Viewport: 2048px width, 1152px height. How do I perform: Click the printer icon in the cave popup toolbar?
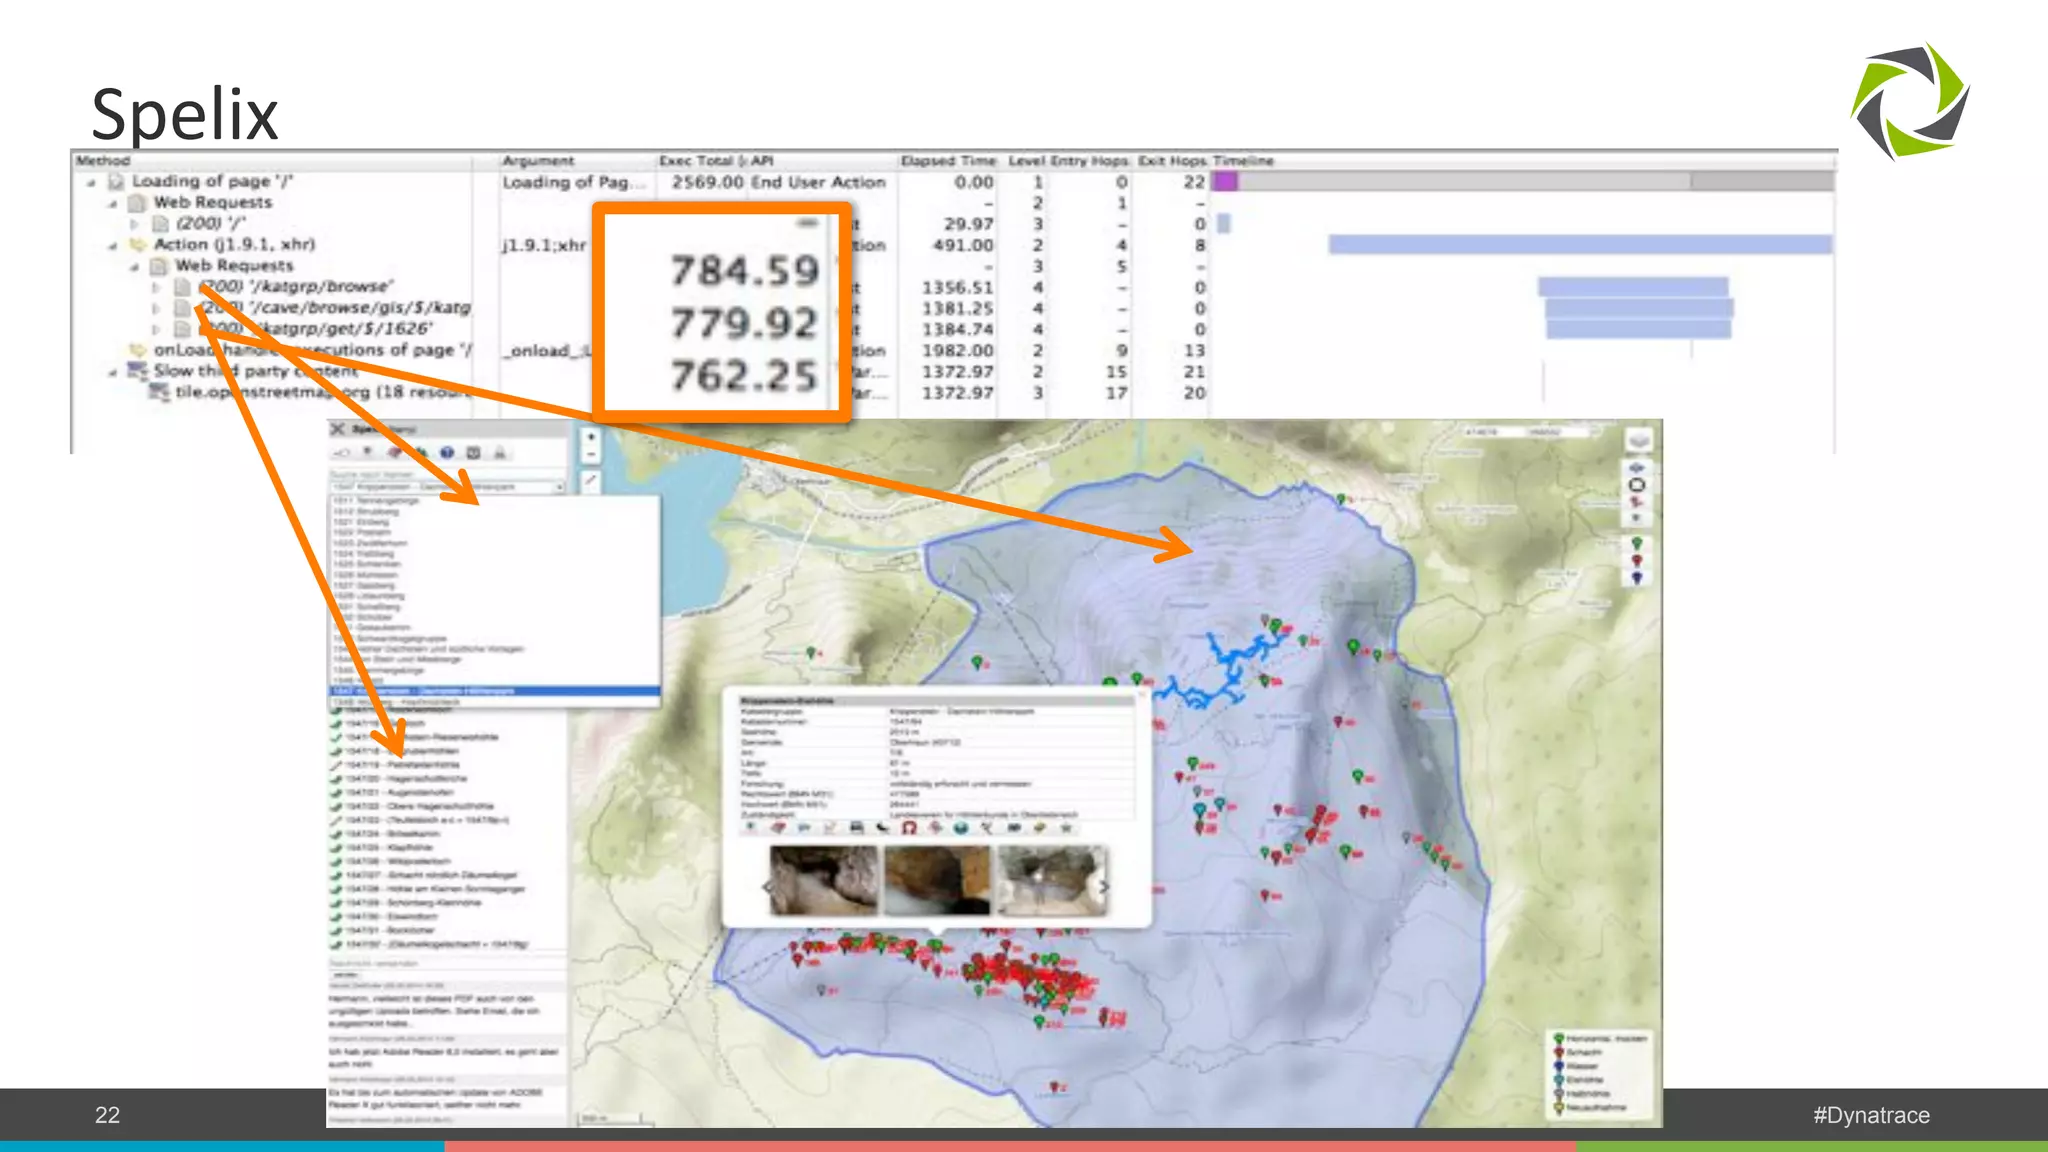pos(856,828)
